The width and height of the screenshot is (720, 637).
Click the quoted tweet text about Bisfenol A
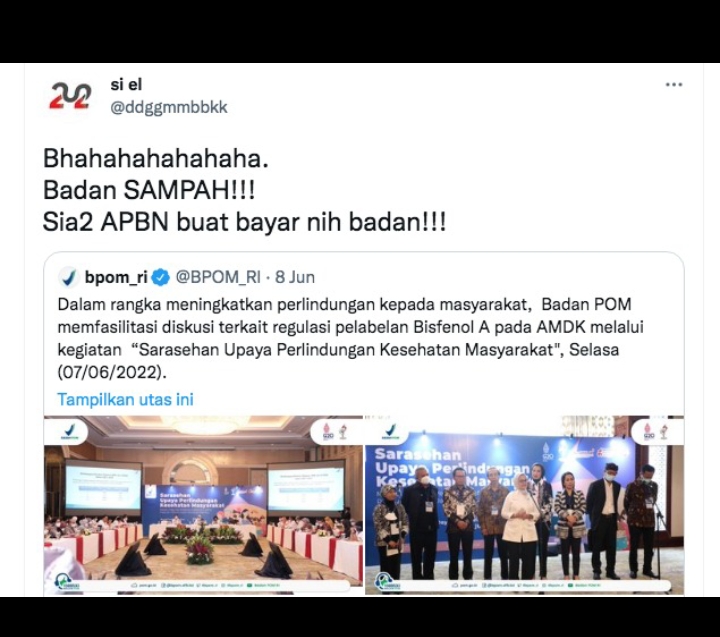click(x=350, y=338)
